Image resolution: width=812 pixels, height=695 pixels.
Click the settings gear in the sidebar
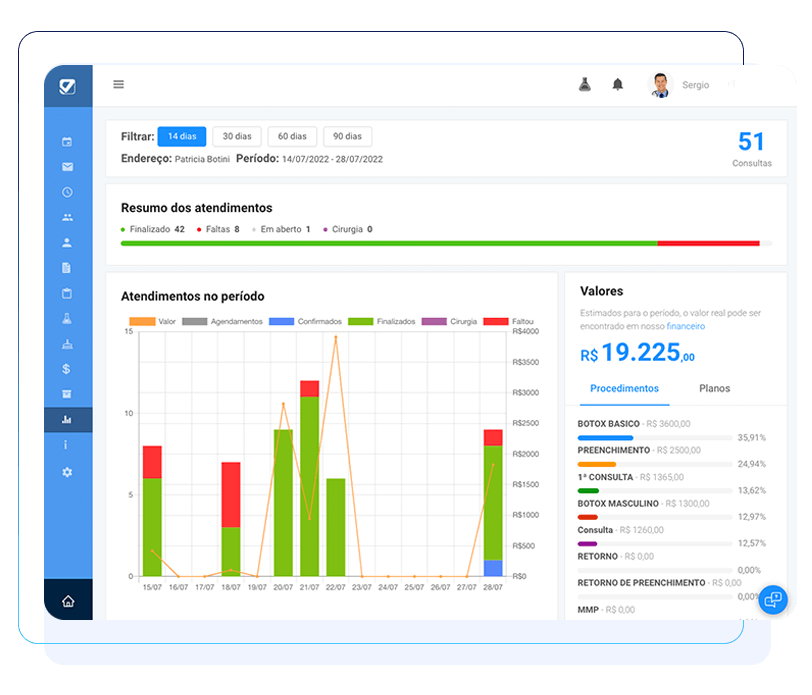tap(67, 471)
